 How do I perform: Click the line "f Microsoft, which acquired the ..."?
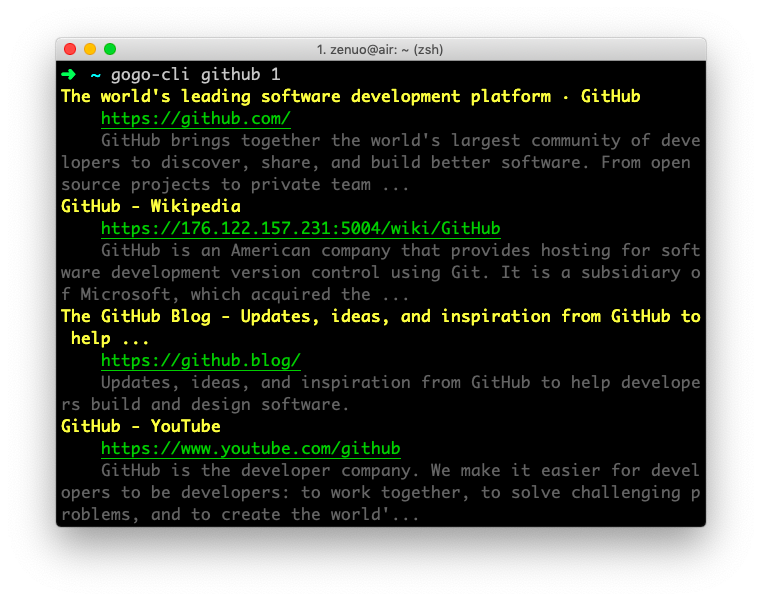(x=235, y=294)
